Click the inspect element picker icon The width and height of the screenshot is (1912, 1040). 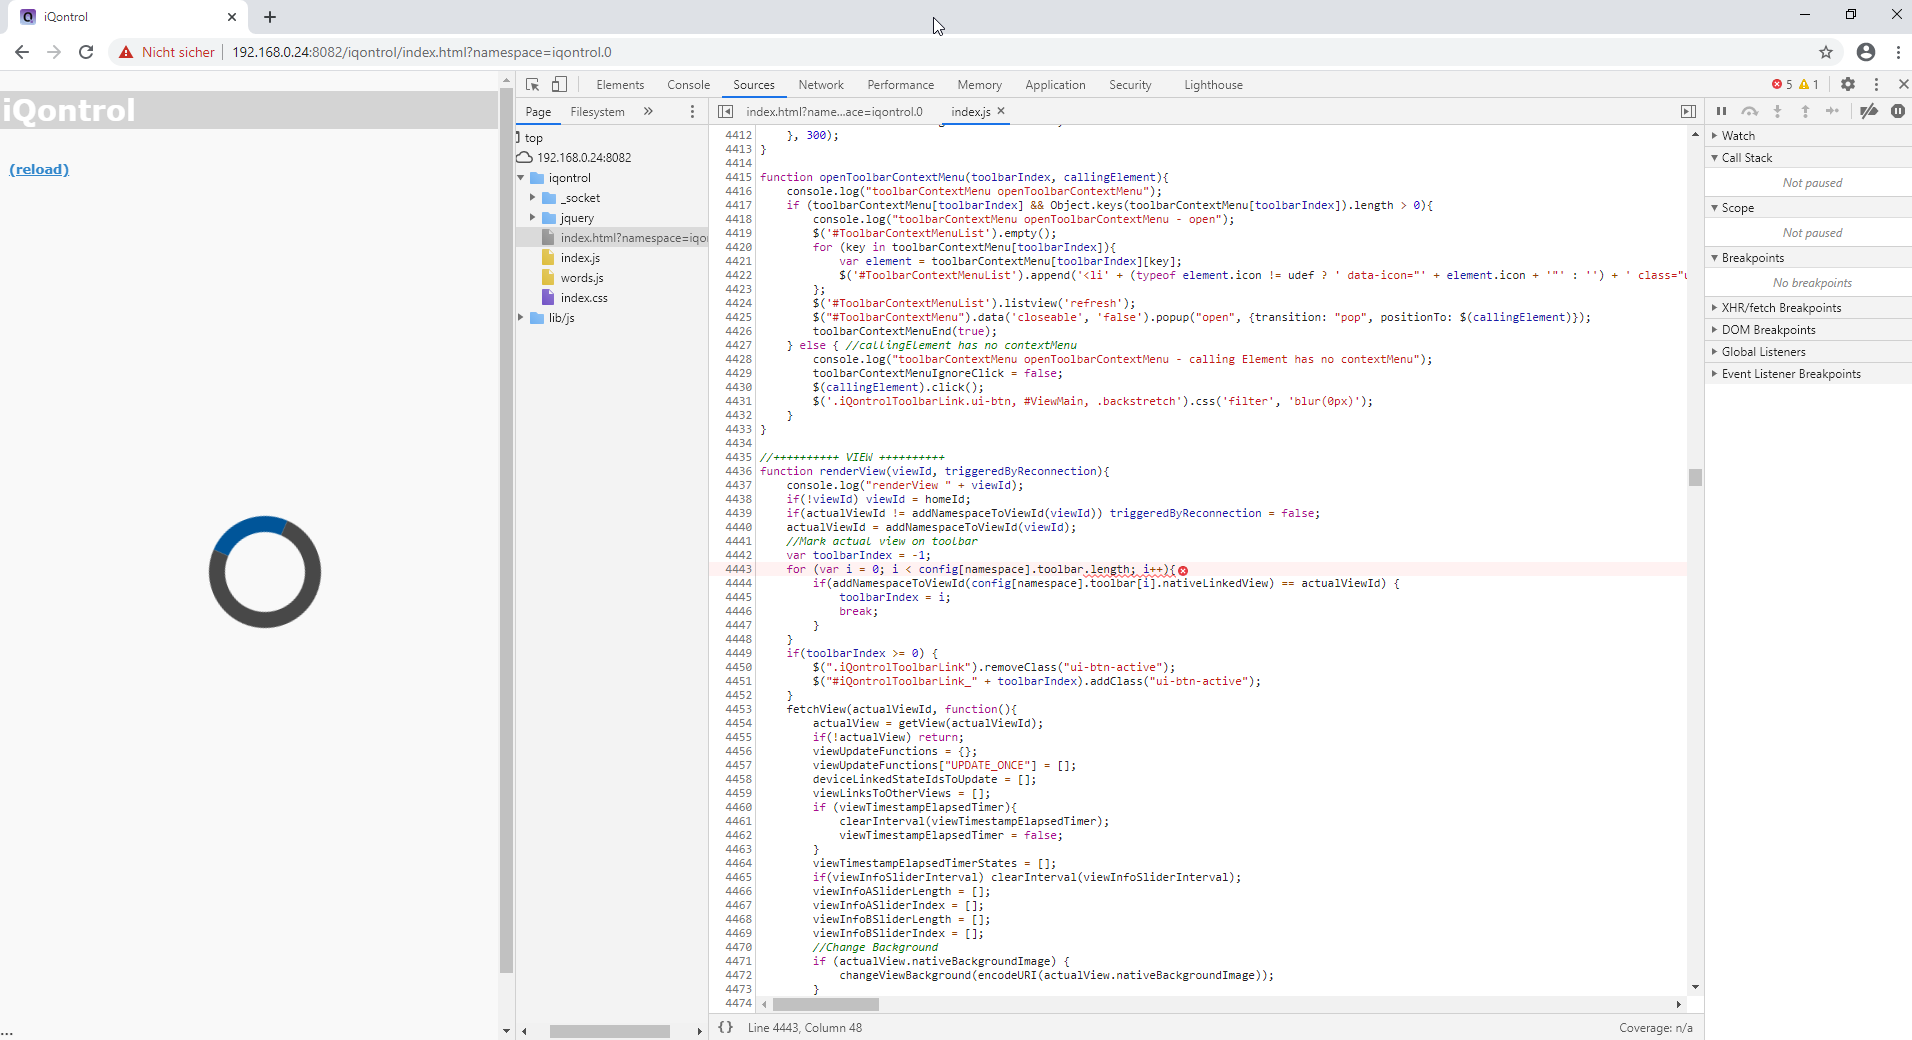(532, 85)
